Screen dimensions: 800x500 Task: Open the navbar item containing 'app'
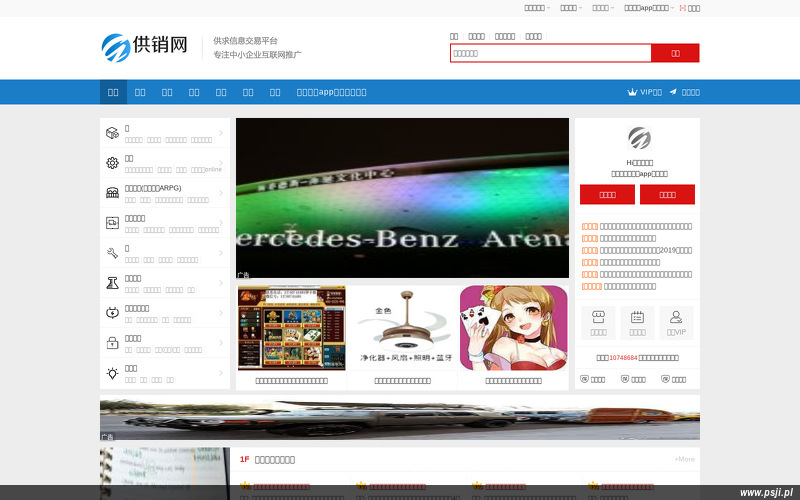click(x=332, y=92)
